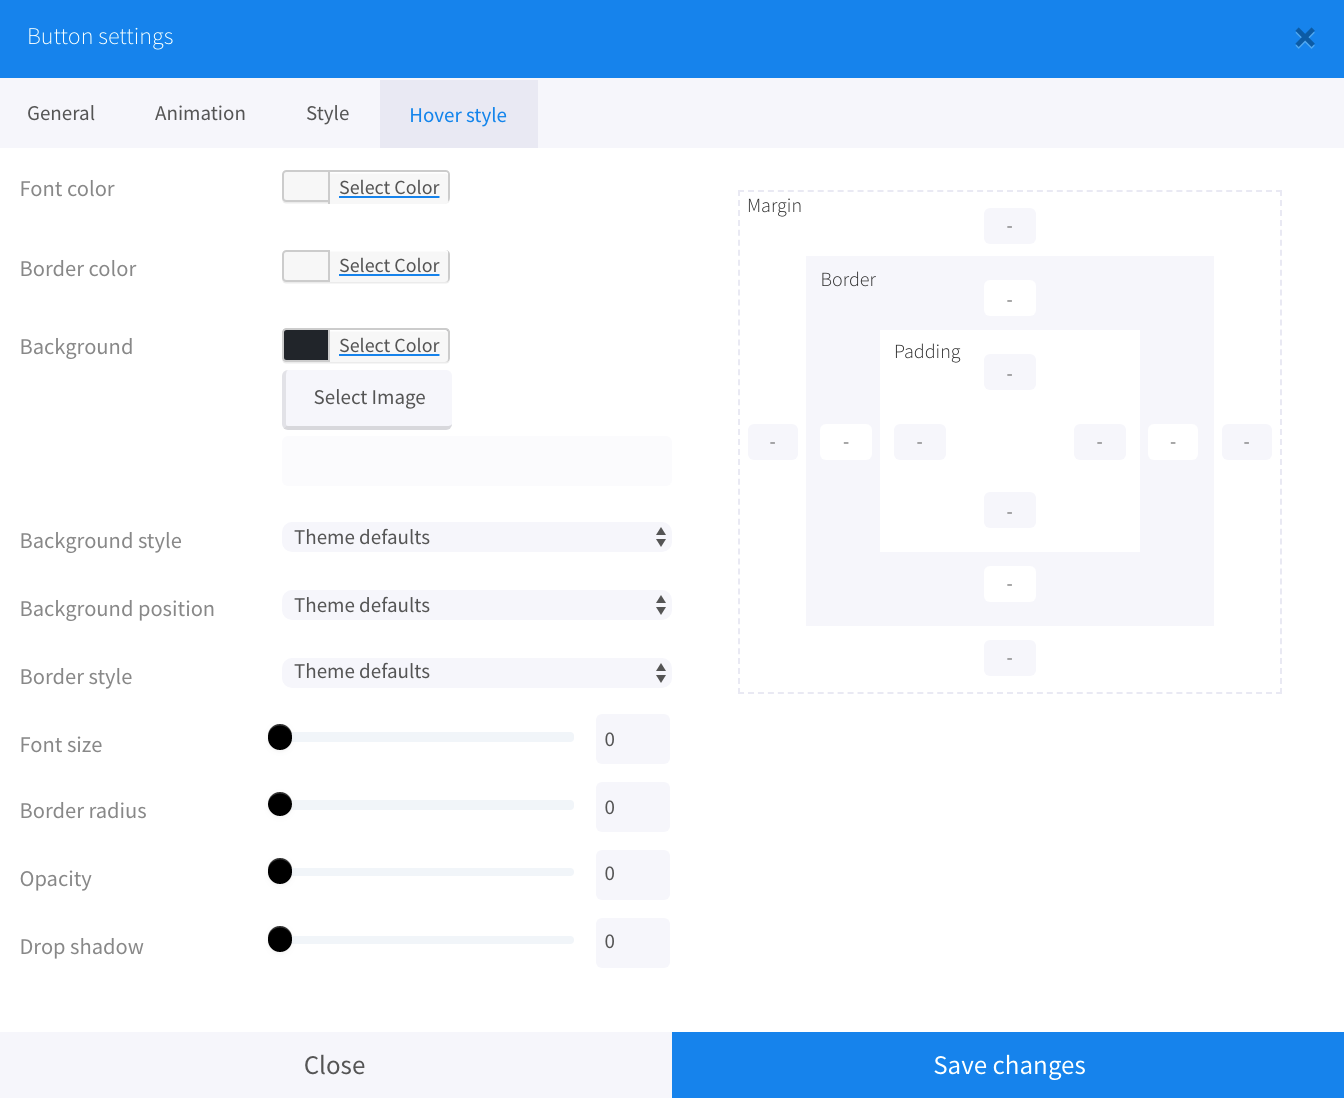This screenshot has width=1344, height=1098.
Task: Focus the Drop shadow value field
Action: (633, 942)
